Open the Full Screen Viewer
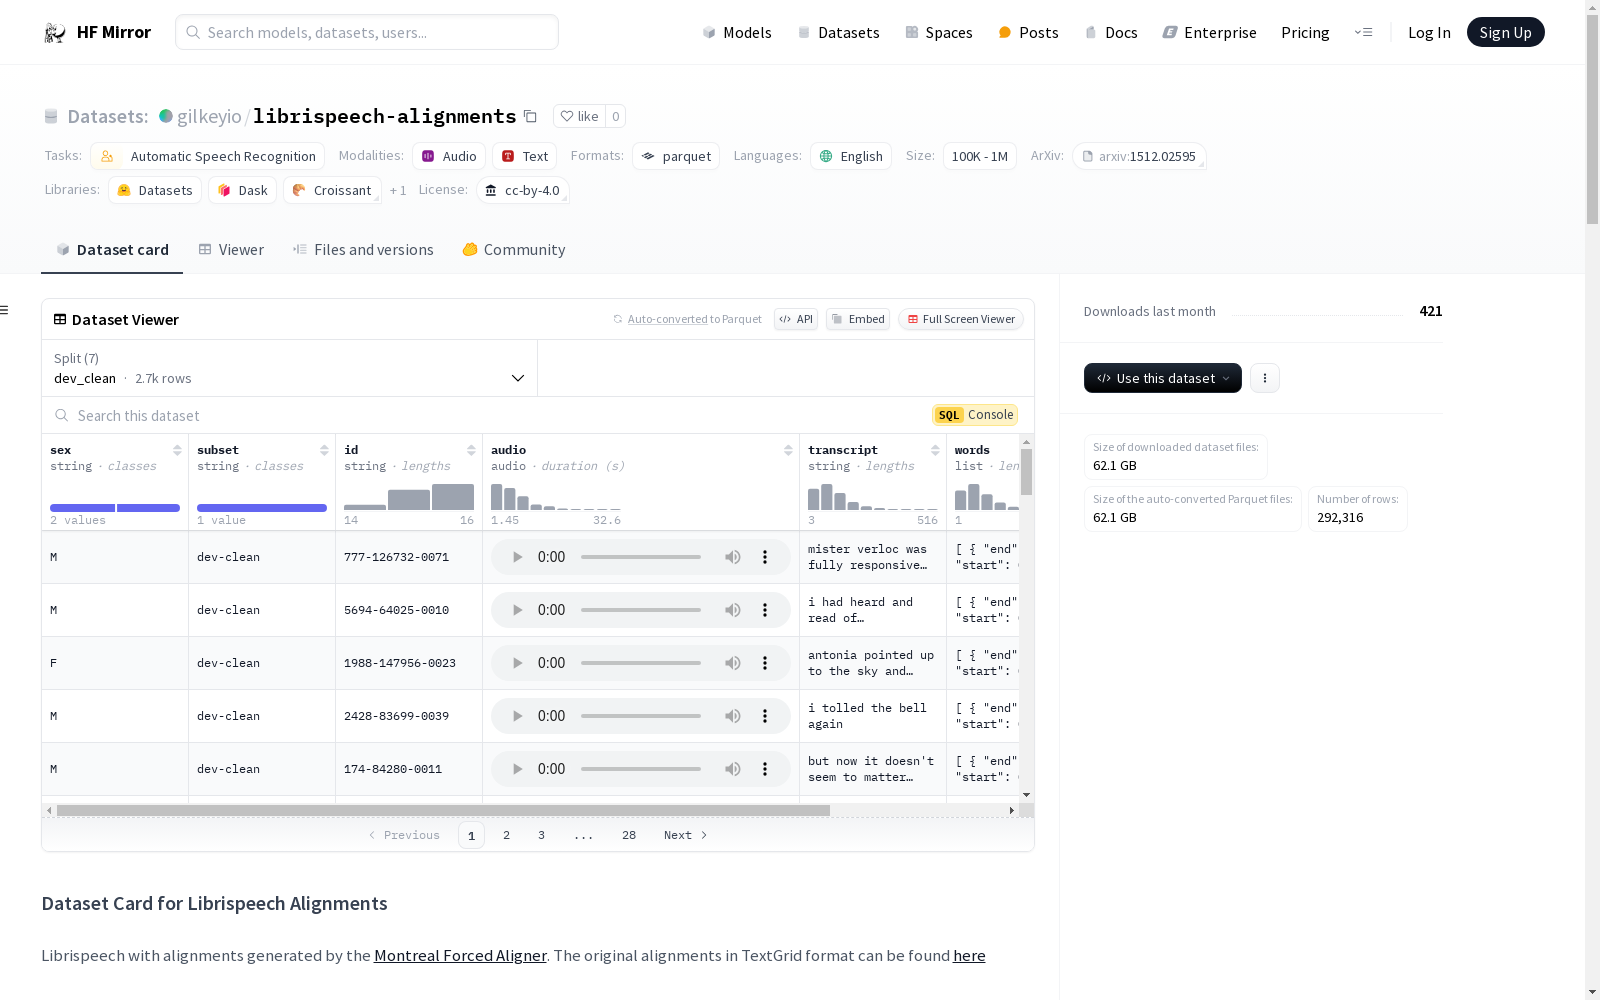Screen dimensions: 1600x1000 [x=960, y=319]
